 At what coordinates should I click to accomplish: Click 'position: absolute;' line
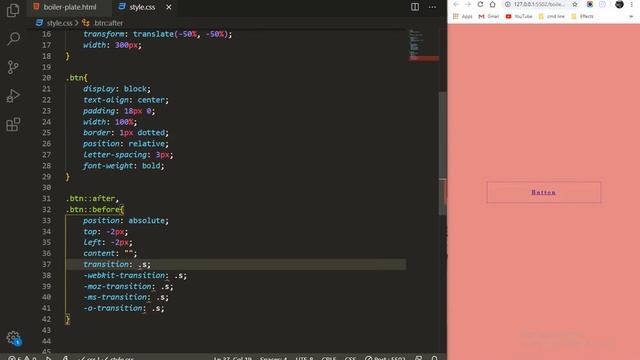(x=126, y=220)
